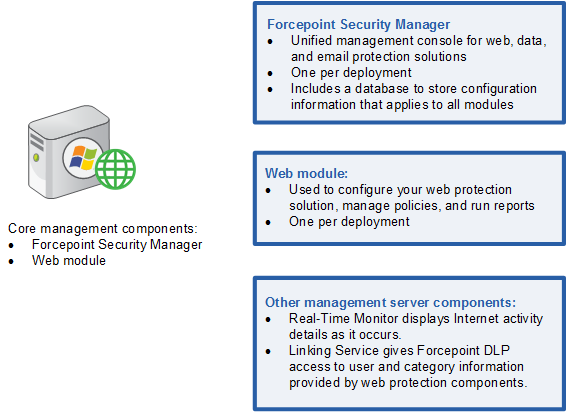This screenshot has height=412, width=567.
Task: Click Used to configure your web protection text
Action: point(400,190)
